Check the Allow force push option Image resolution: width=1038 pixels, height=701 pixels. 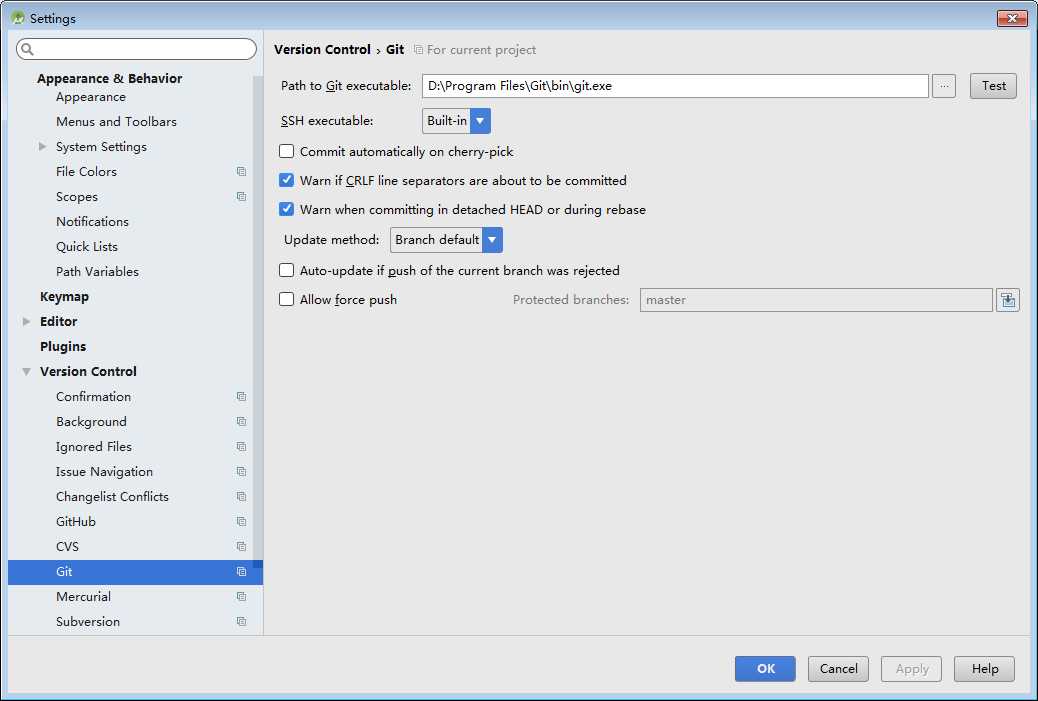[x=287, y=299]
